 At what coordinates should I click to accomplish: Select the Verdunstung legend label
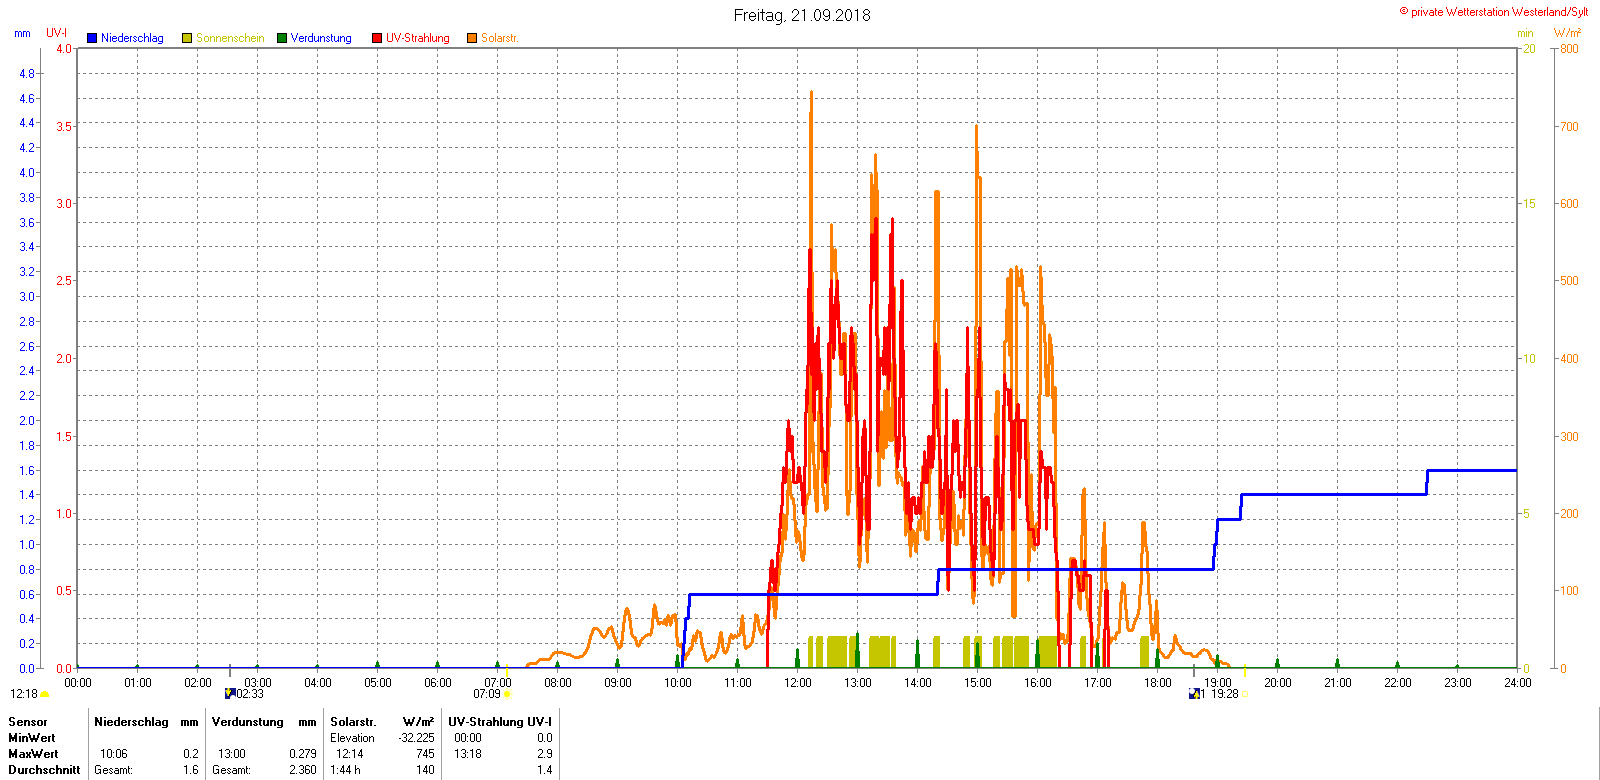pyautogui.click(x=321, y=38)
